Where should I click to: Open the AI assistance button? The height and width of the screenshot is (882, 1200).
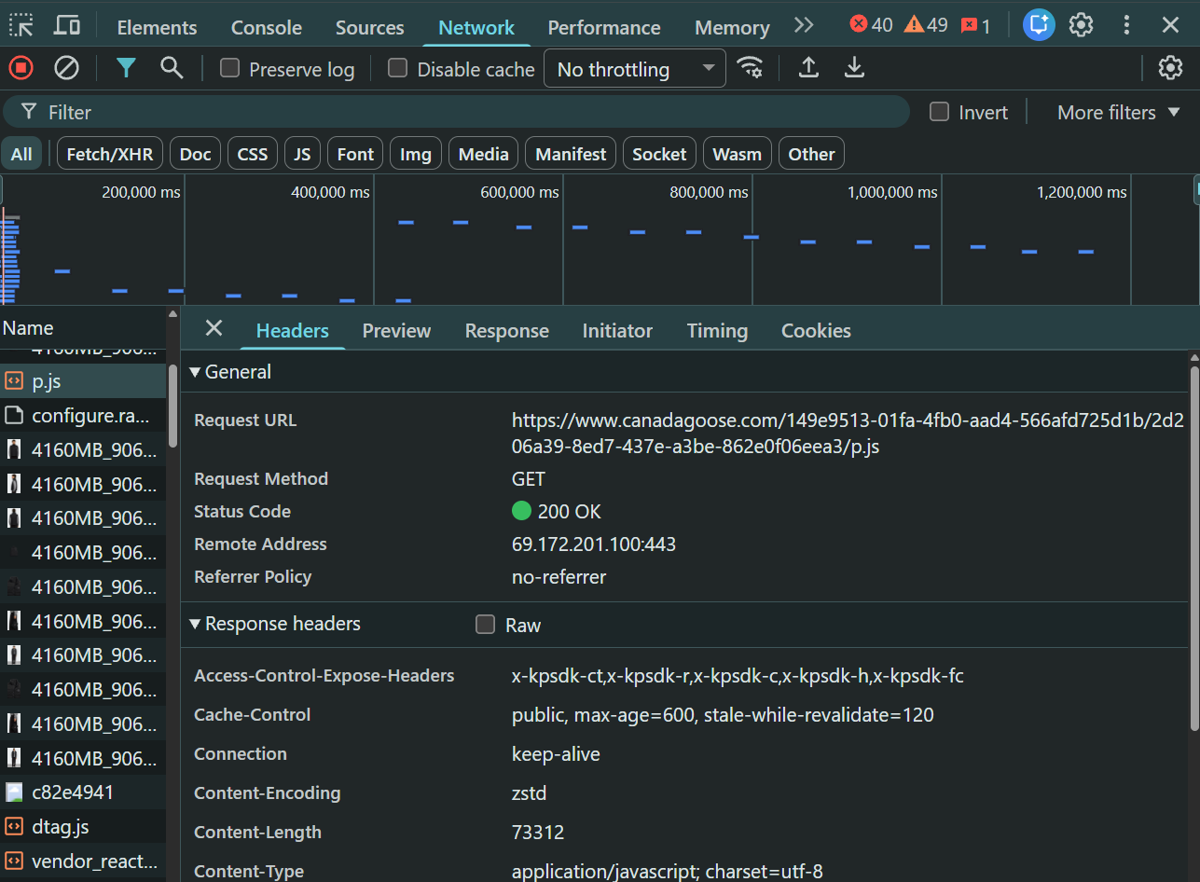click(1039, 25)
